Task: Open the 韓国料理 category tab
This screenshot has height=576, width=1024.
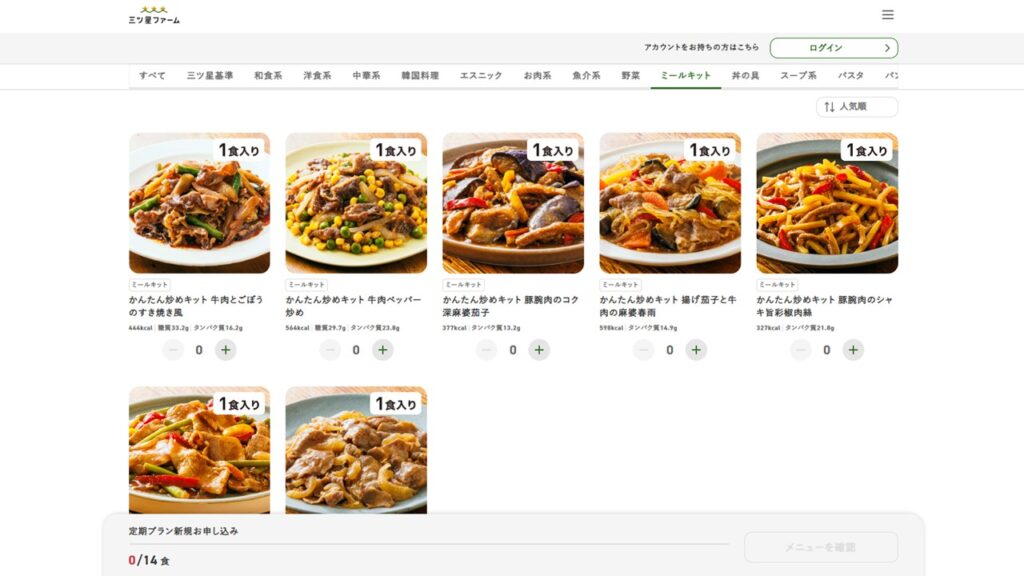Action: tap(419, 76)
